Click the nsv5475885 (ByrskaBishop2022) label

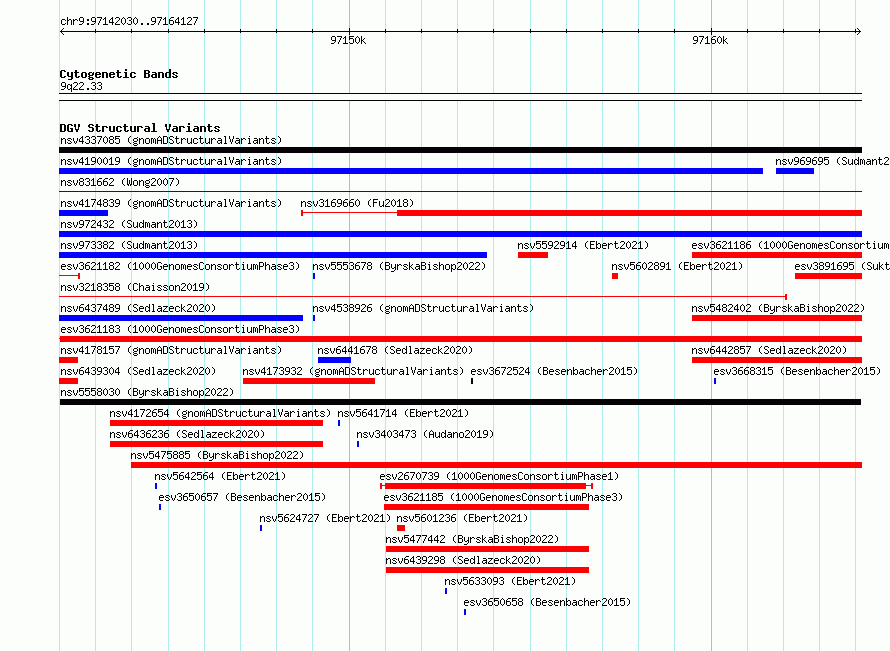pyautogui.click(x=217, y=455)
